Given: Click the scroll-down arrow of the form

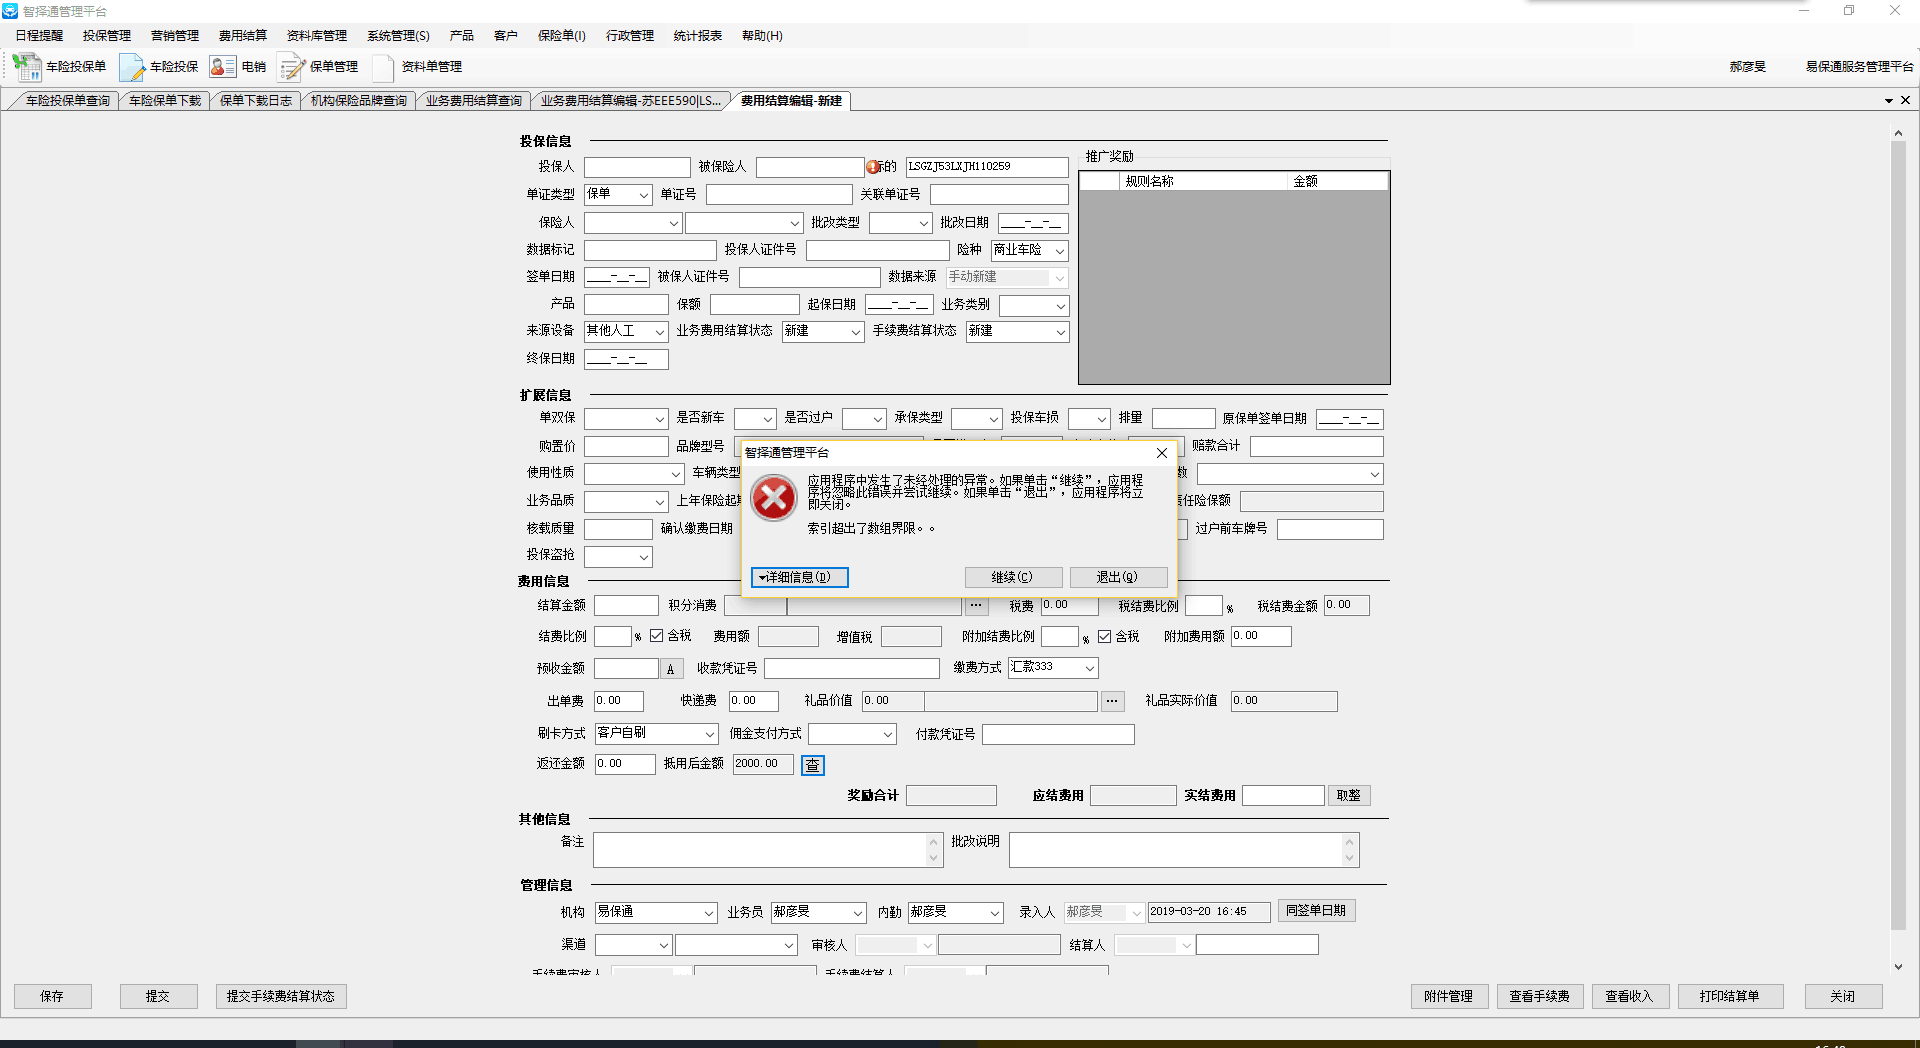Looking at the screenshot, I should [1898, 967].
